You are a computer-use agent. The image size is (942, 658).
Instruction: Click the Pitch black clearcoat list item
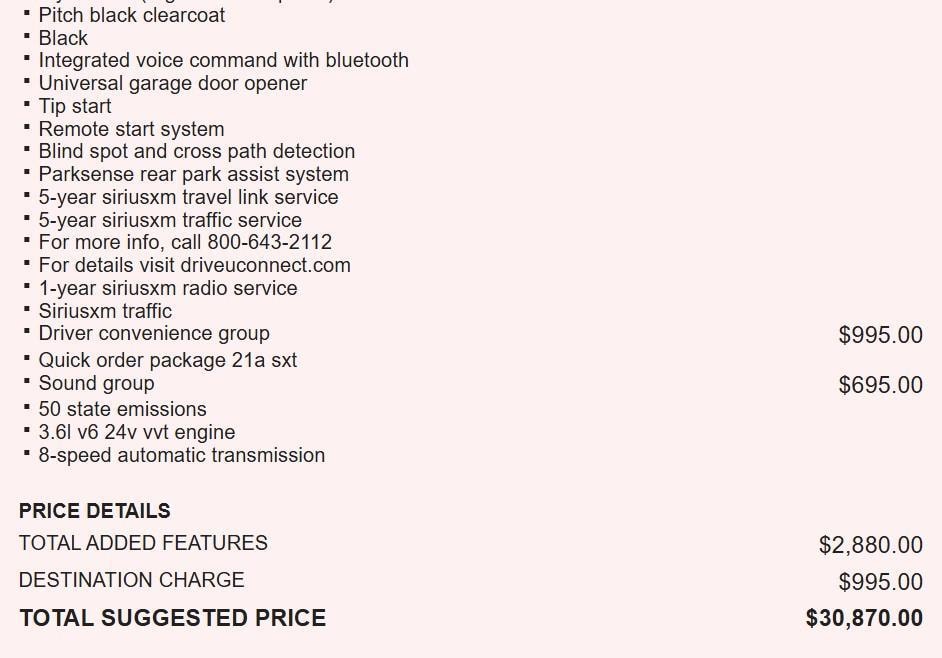pos(131,15)
